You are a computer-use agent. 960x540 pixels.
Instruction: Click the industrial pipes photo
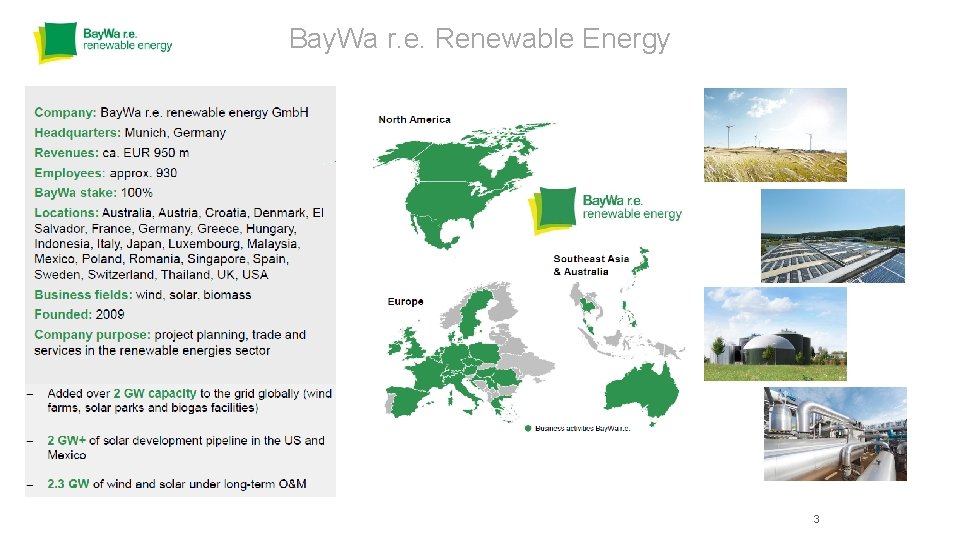(835, 433)
